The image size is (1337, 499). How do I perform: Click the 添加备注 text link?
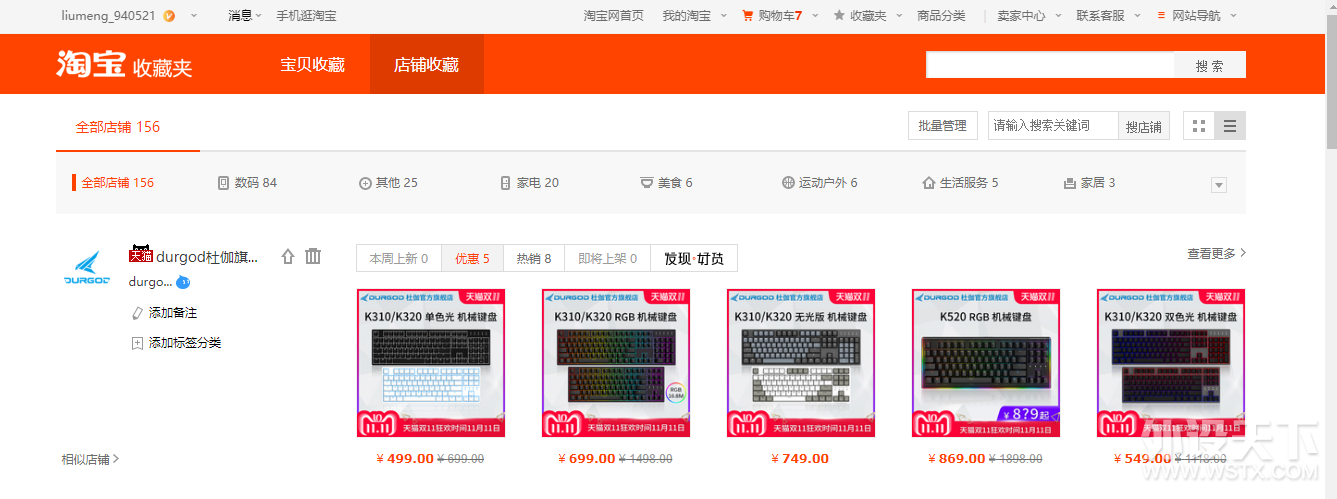pos(173,313)
